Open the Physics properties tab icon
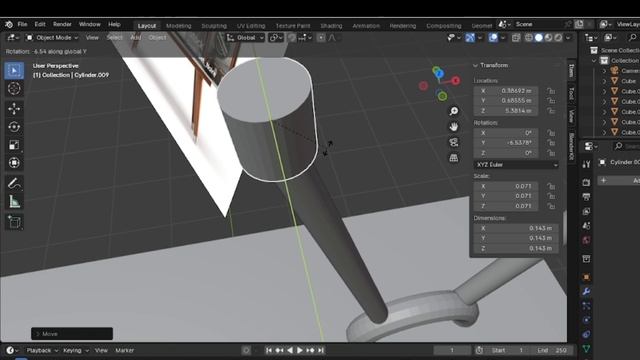The height and width of the screenshot is (360, 640). coord(587,320)
